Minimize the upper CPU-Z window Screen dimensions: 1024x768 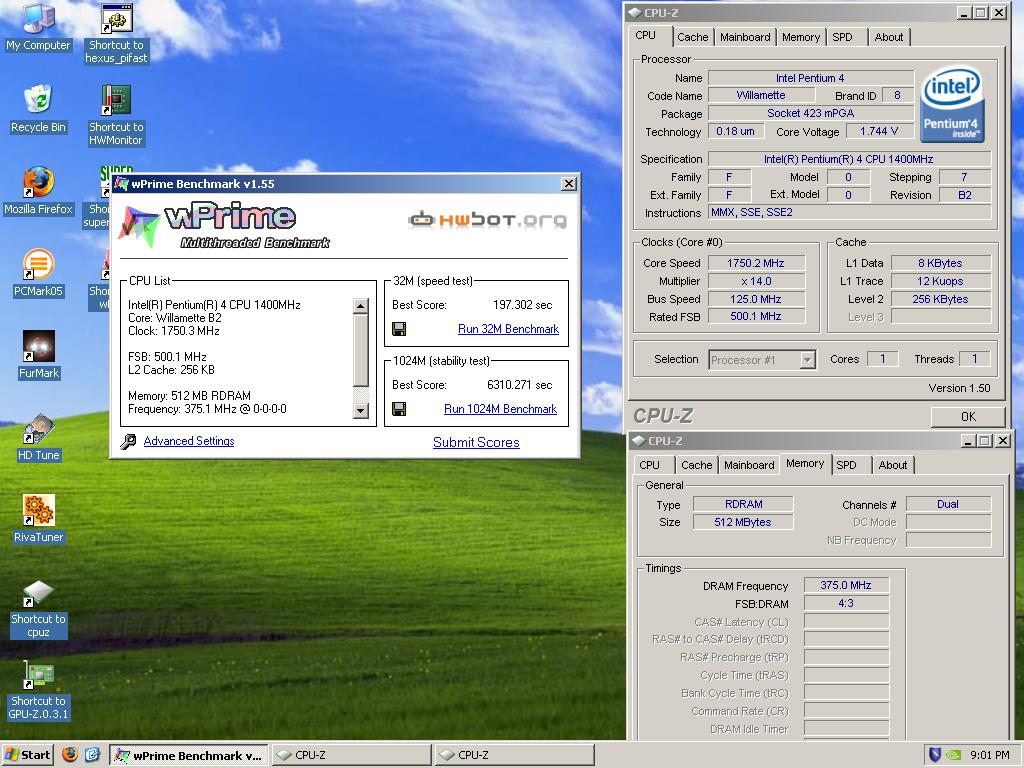coord(963,12)
